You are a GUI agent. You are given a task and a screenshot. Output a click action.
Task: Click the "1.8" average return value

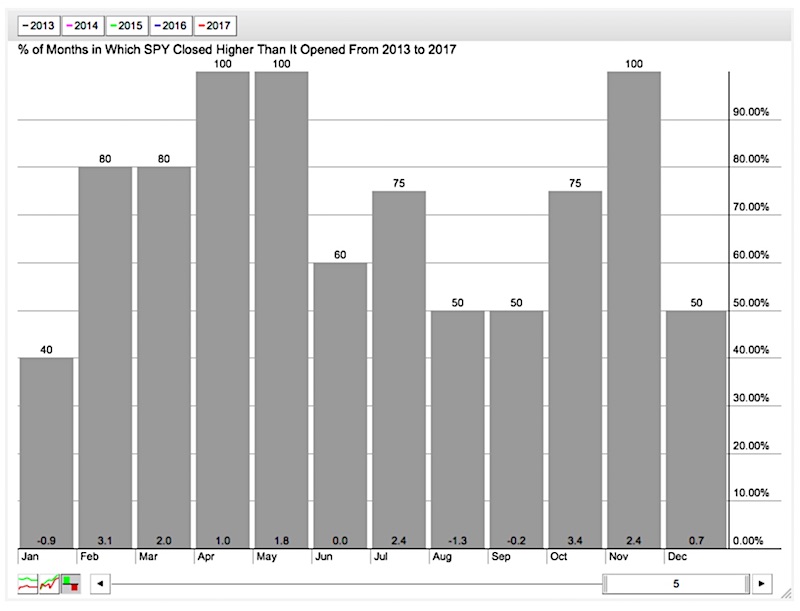coord(282,541)
